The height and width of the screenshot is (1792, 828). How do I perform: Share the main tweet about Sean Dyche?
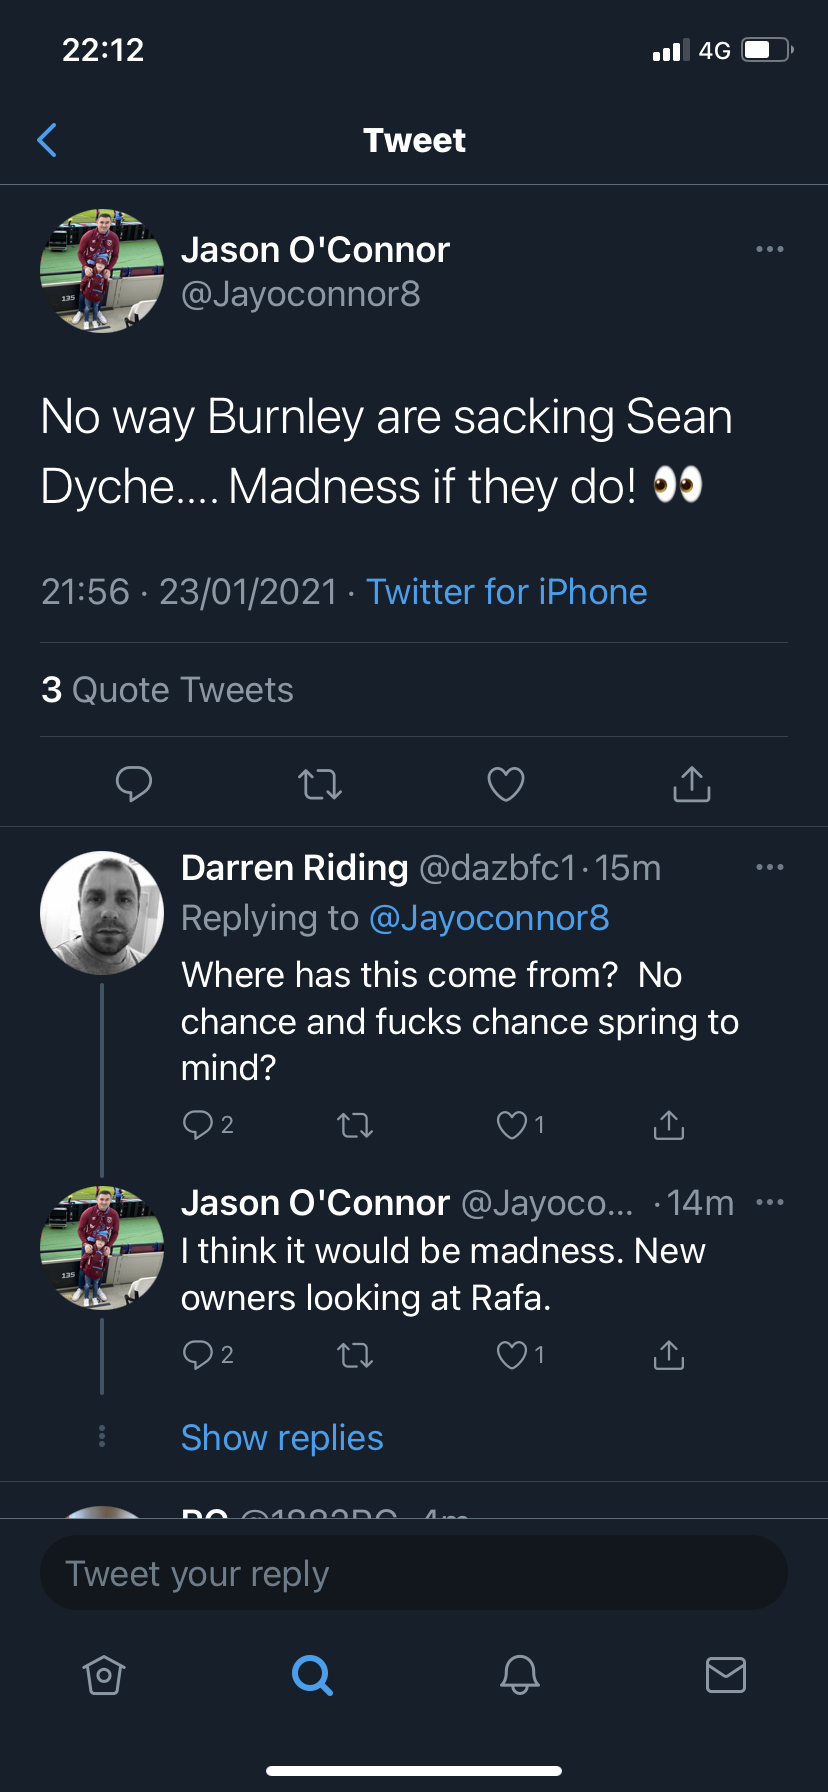691,784
